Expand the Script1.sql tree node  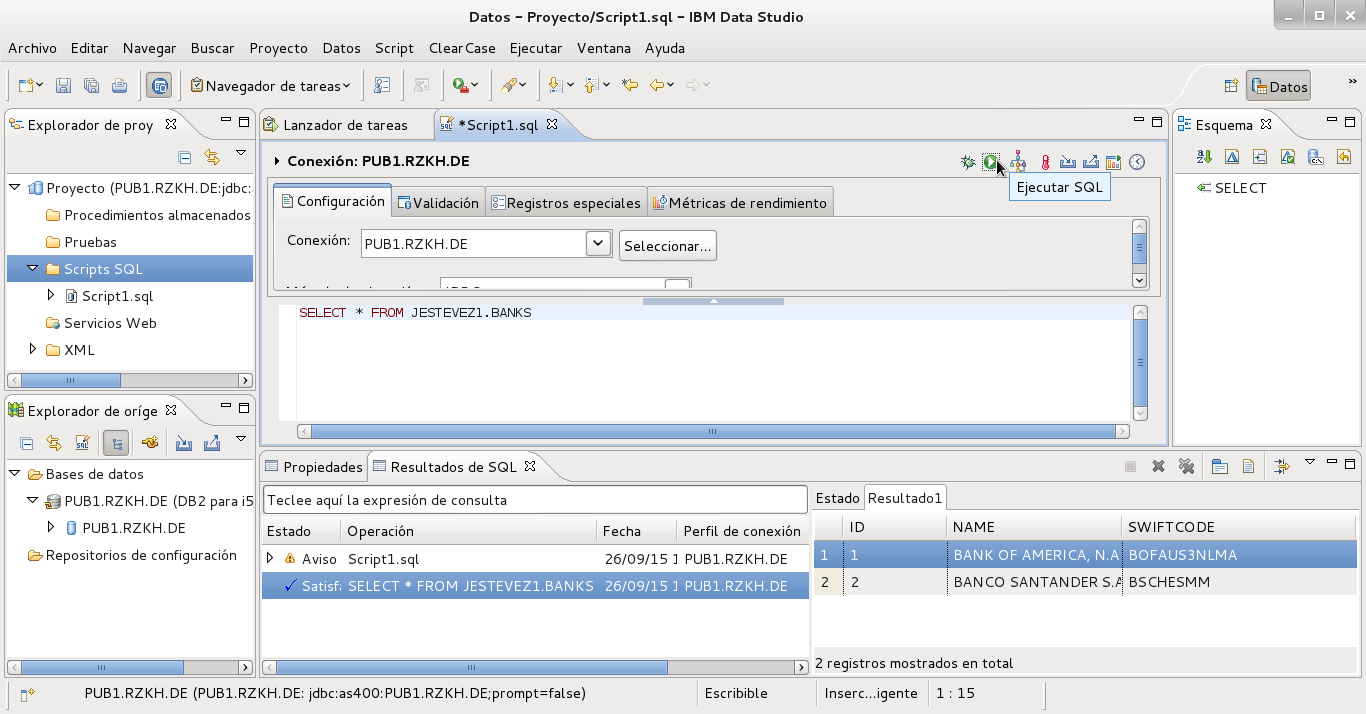[x=51, y=296]
